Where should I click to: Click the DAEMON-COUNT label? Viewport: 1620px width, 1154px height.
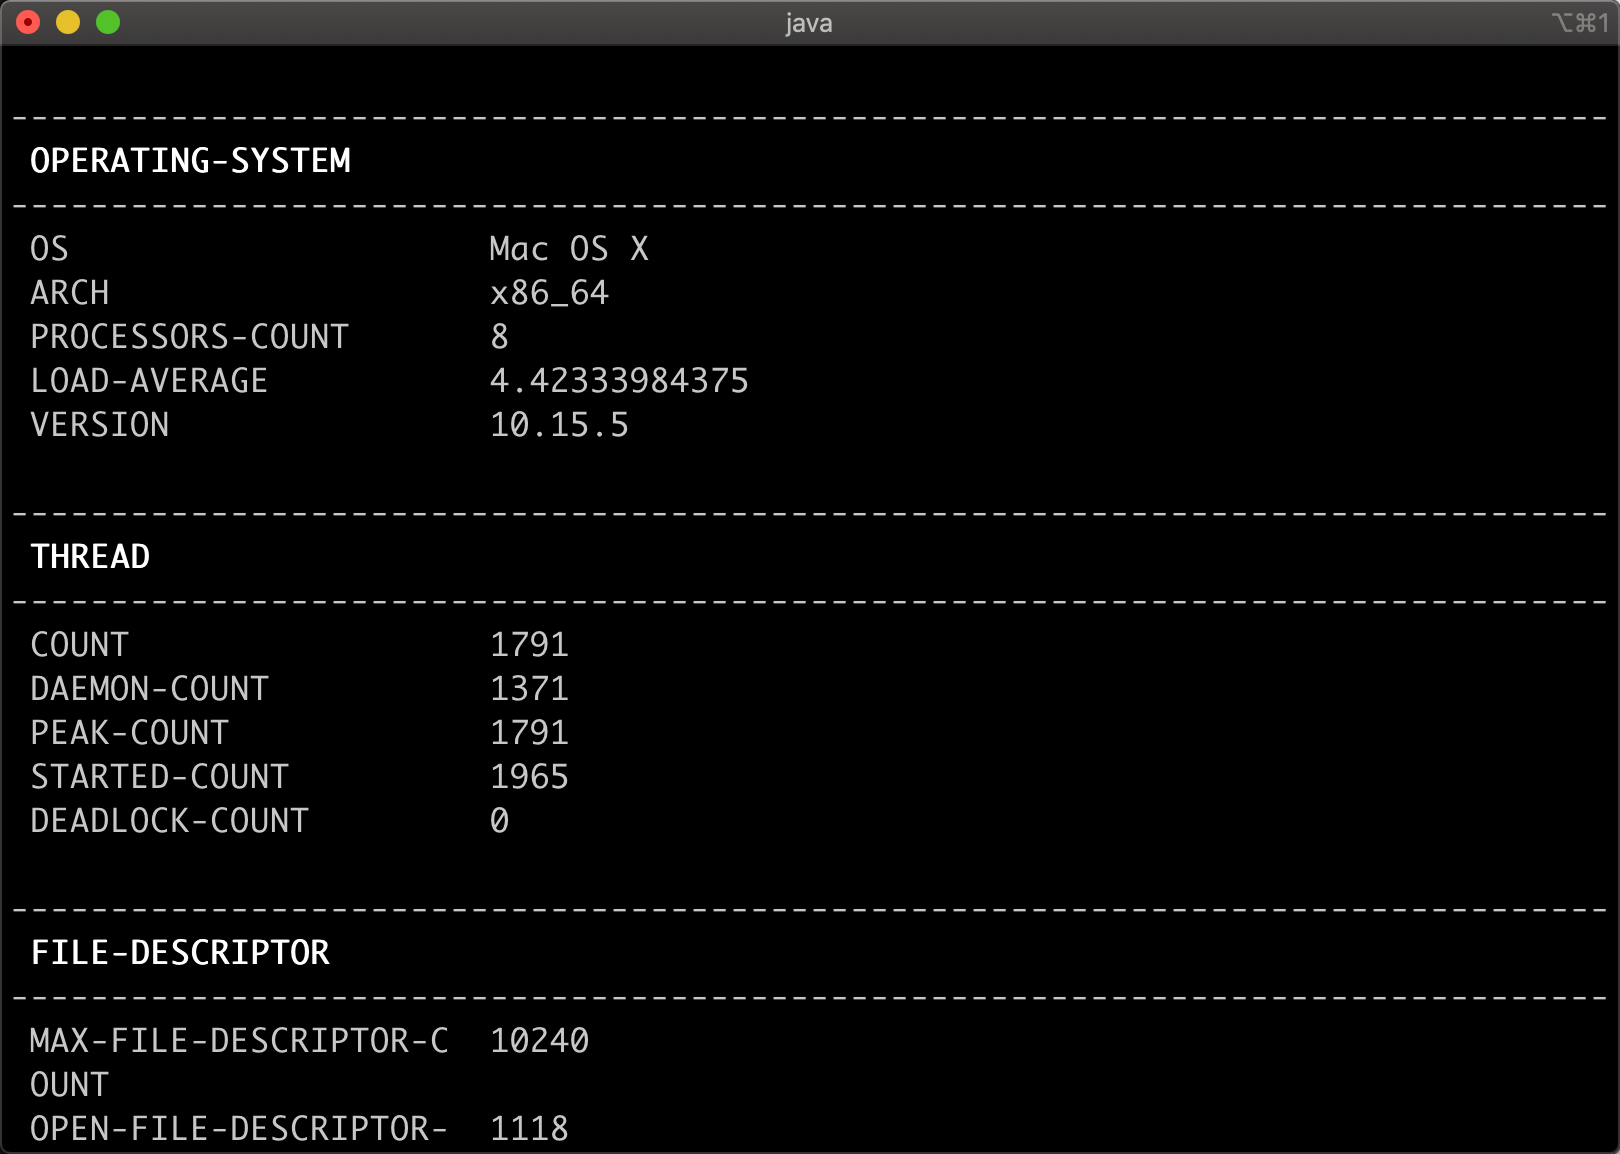pyautogui.click(x=149, y=688)
